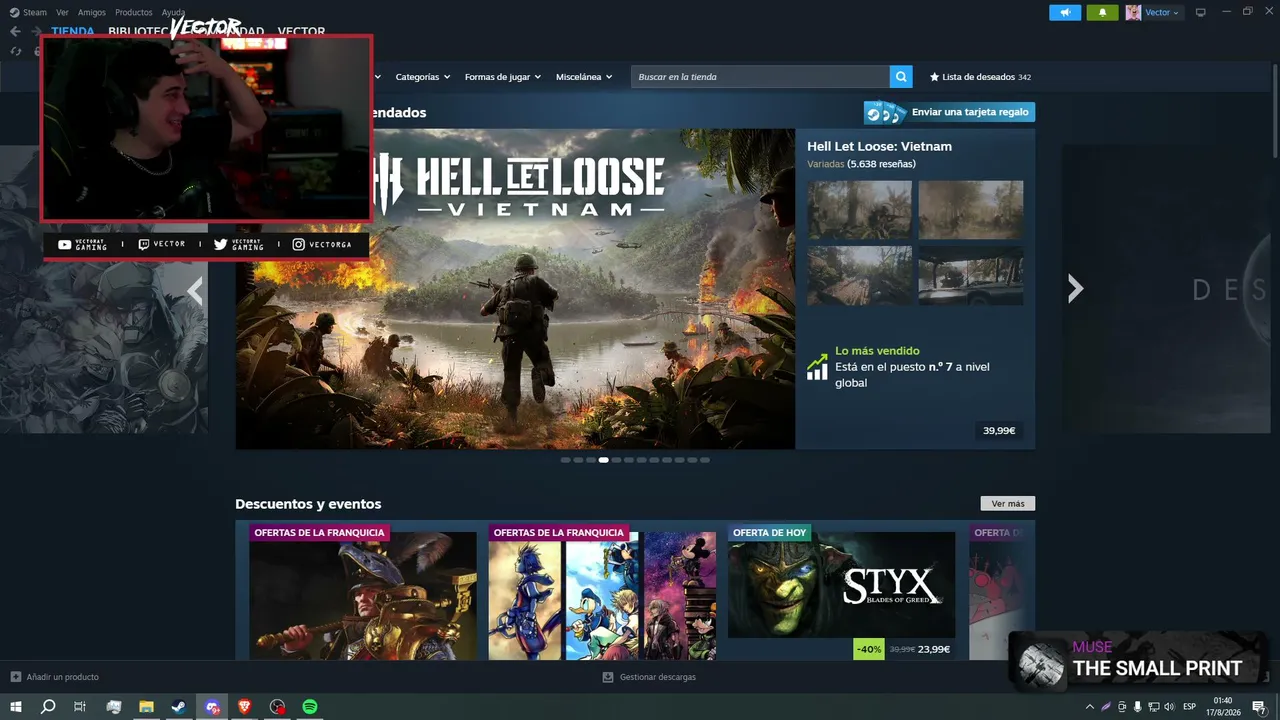Image resolution: width=1280 pixels, height=720 pixels.
Task: Expand the Categorías dropdown
Action: click(423, 77)
